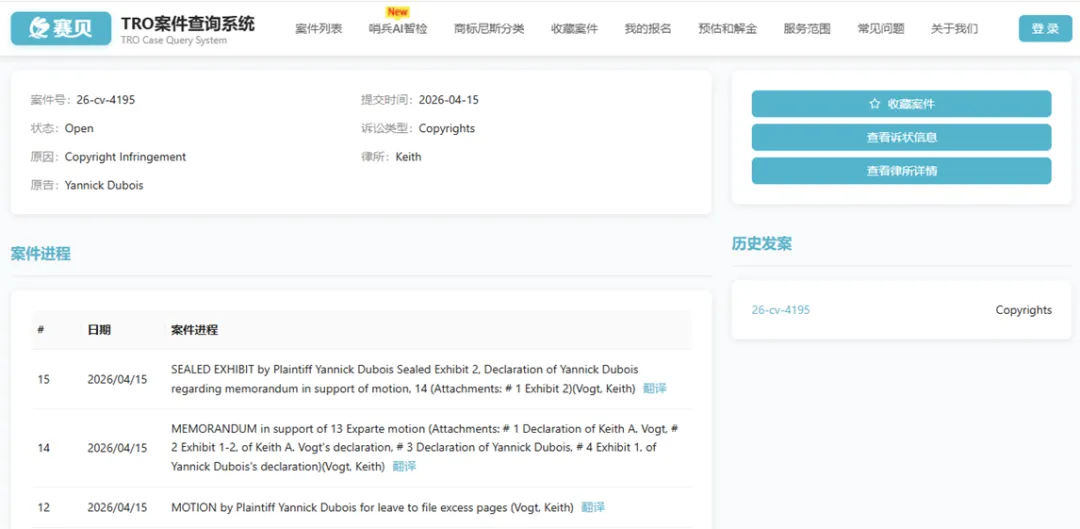Translate docket entry 15 via 翻译
Screen dimensions: 1080x529
coord(655,388)
